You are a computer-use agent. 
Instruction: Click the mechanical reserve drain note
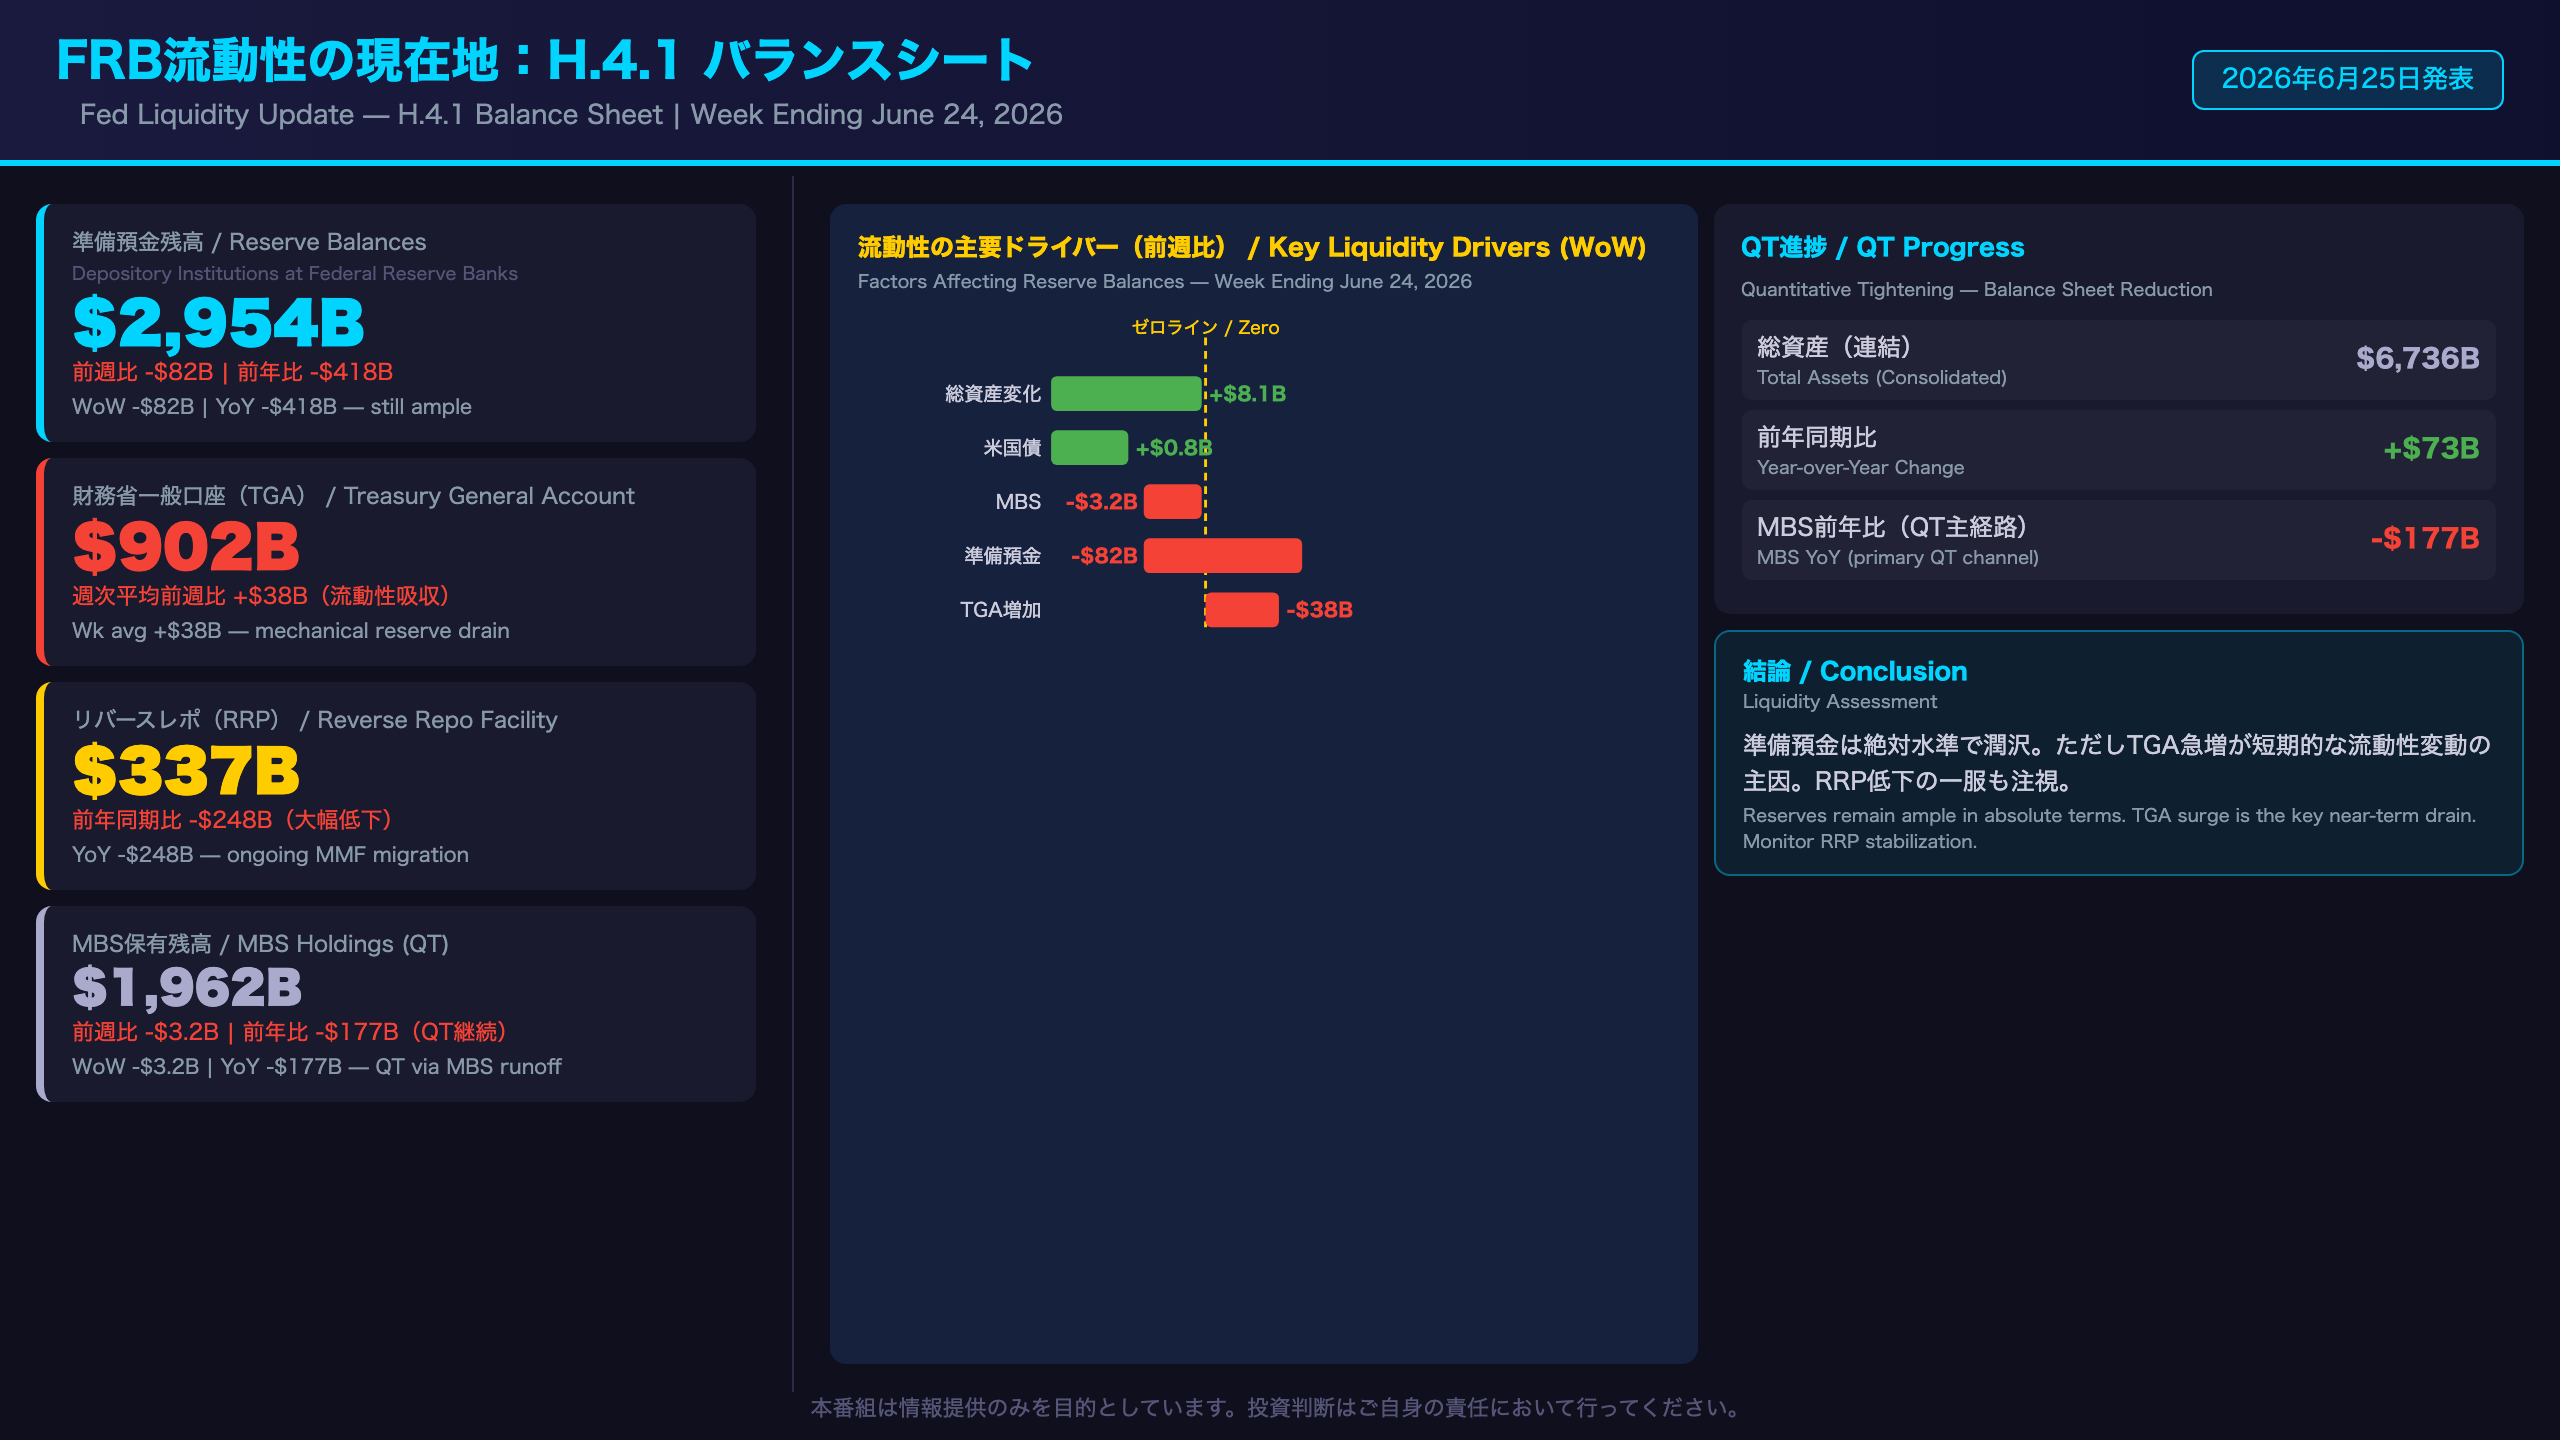[291, 631]
